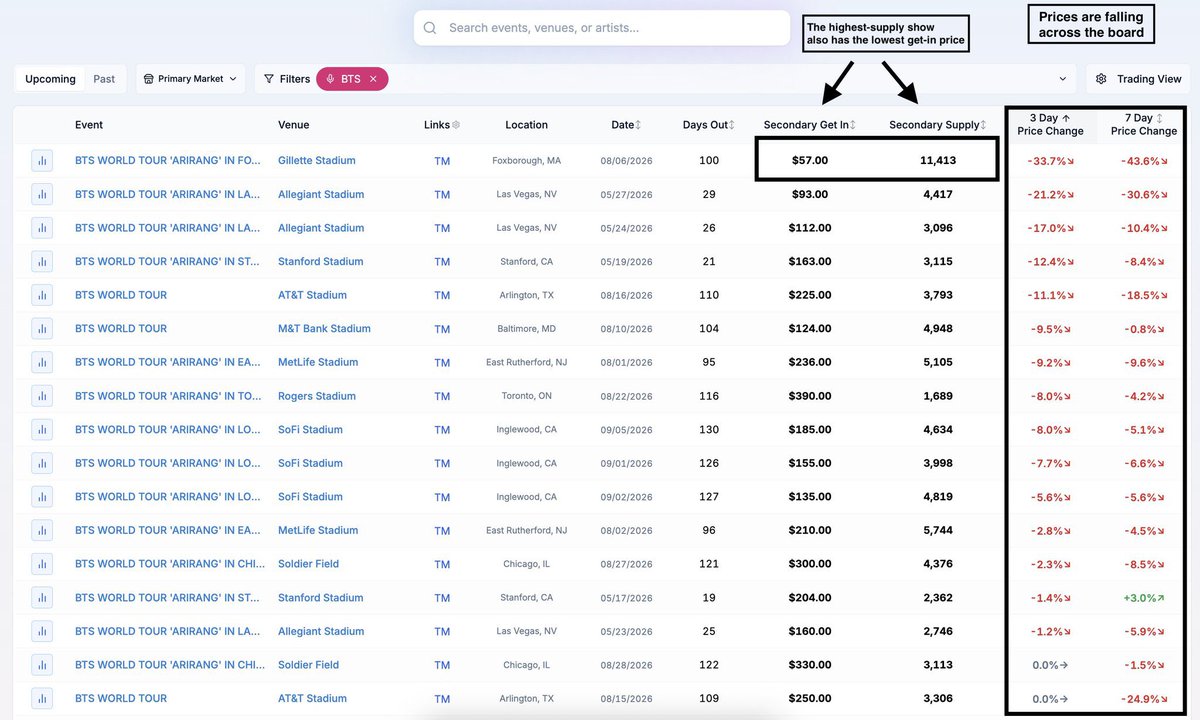Viewport: 1200px width, 720px height.
Task: Open chart icon for Stanford Stadium 05/17/2026 row
Action: click(x=42, y=598)
